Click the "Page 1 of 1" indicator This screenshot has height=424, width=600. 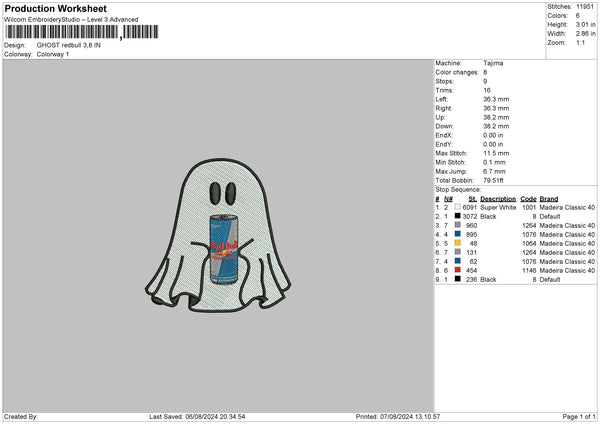coord(579,417)
